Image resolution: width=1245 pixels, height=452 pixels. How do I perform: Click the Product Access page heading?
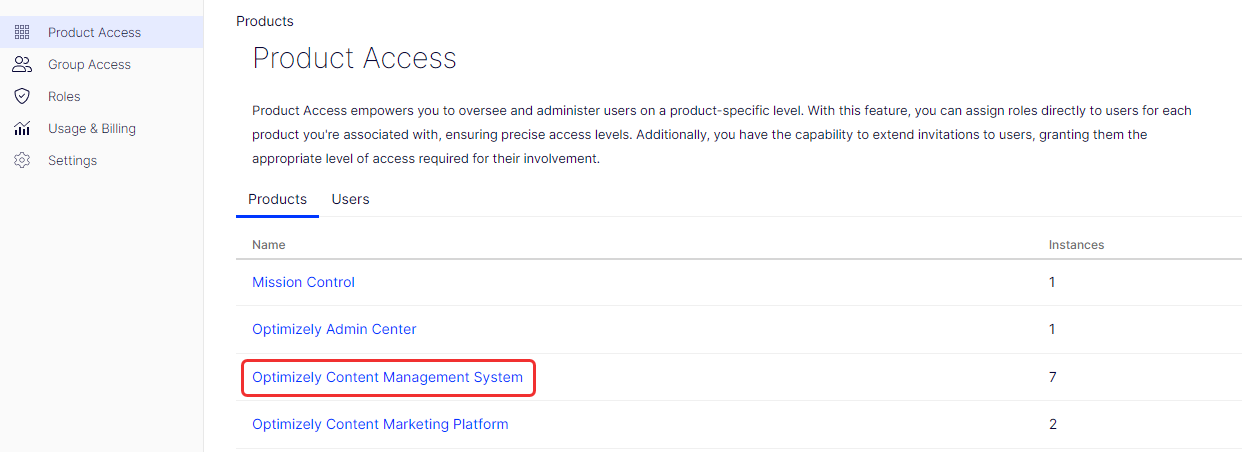[354, 58]
